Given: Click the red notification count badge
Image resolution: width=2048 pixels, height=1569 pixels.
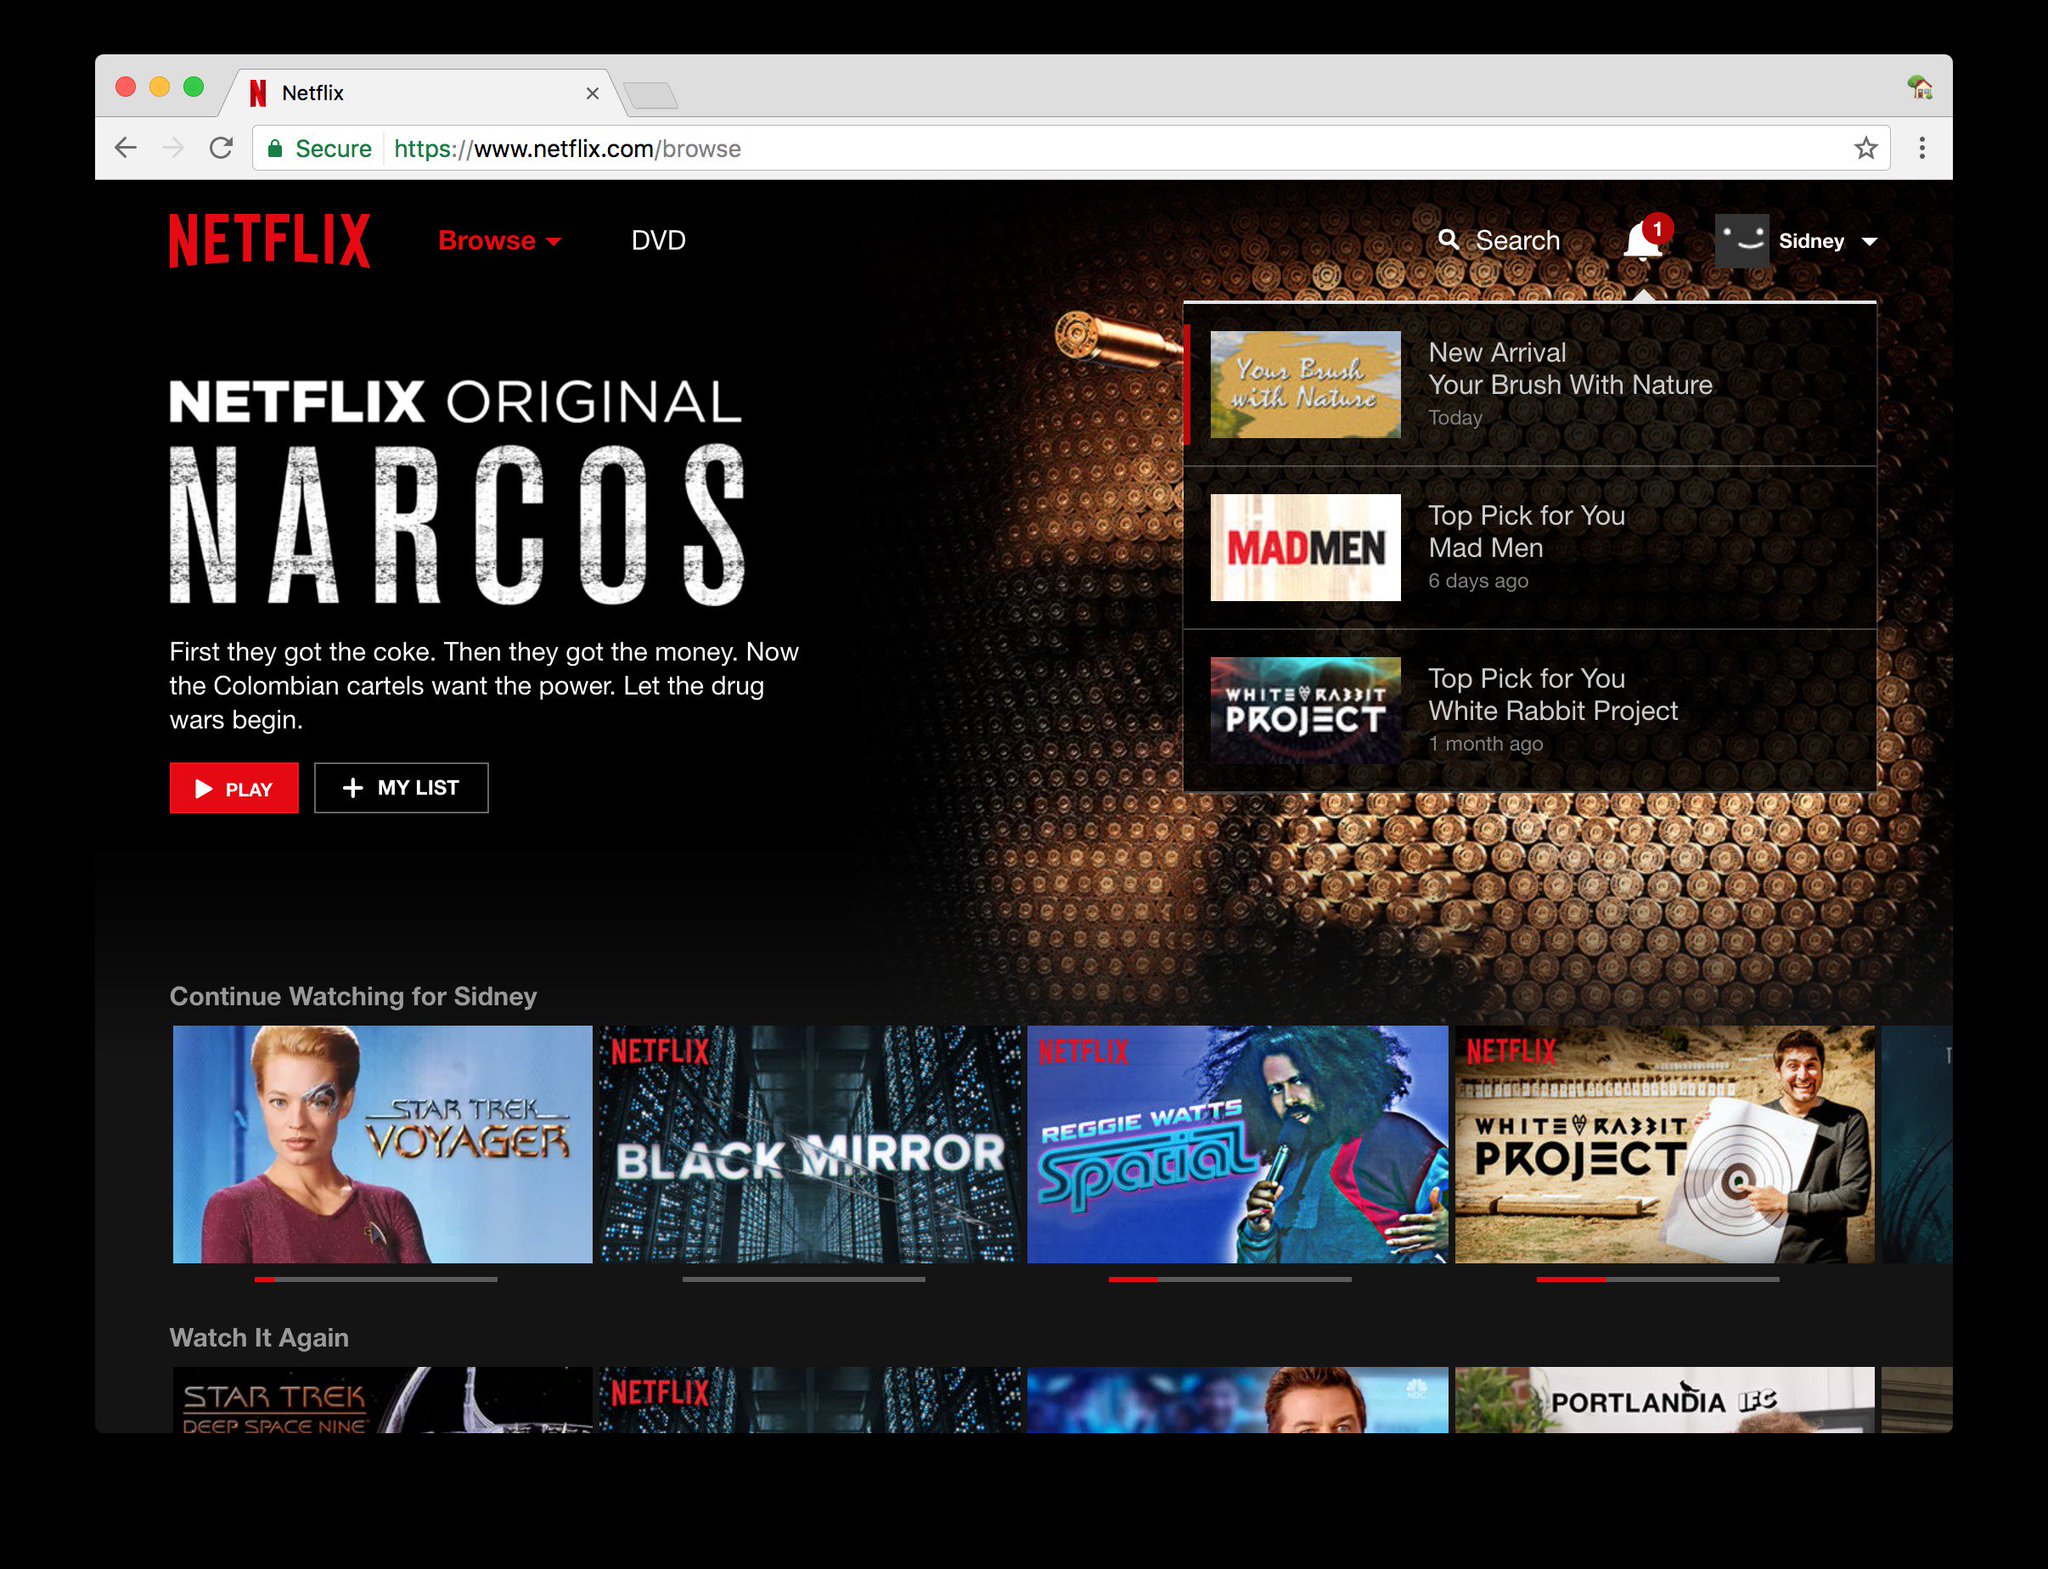Looking at the screenshot, I should (x=1657, y=229).
